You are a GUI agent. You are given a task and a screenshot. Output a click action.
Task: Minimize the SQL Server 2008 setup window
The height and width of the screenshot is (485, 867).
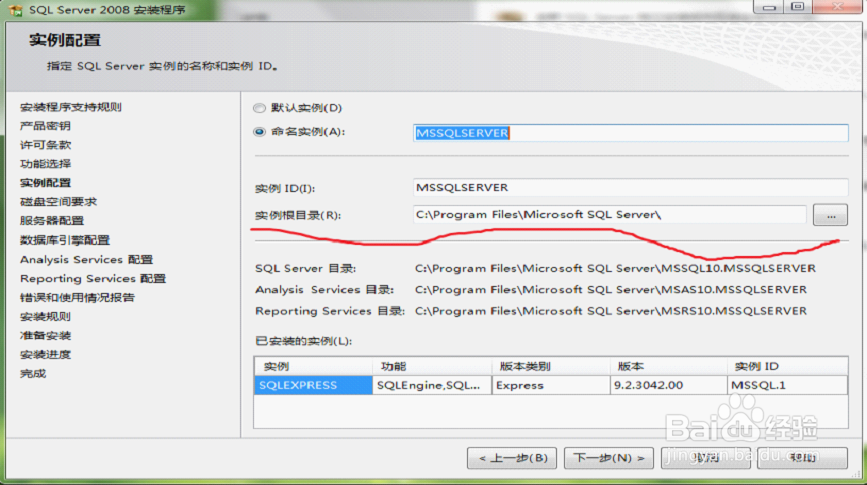click(x=769, y=7)
